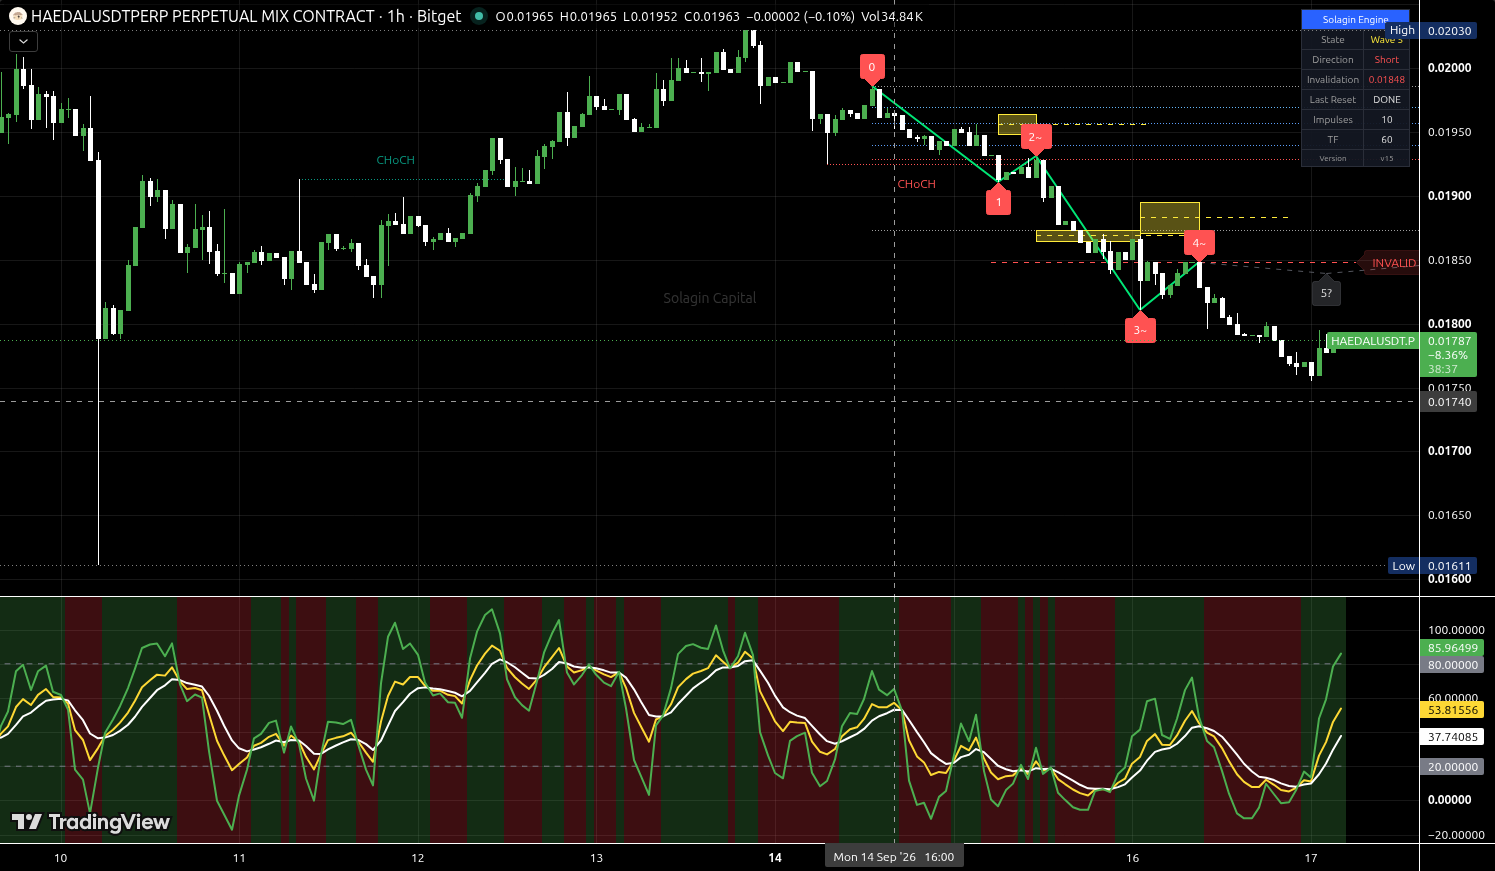Image resolution: width=1495 pixels, height=871 pixels.
Task: Click green oscillator value 85.96499
Action: (x=1452, y=648)
